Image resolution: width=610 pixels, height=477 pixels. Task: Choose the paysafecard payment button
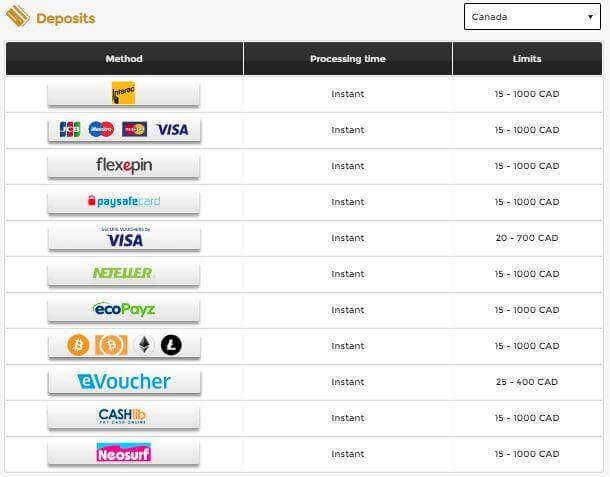click(124, 202)
